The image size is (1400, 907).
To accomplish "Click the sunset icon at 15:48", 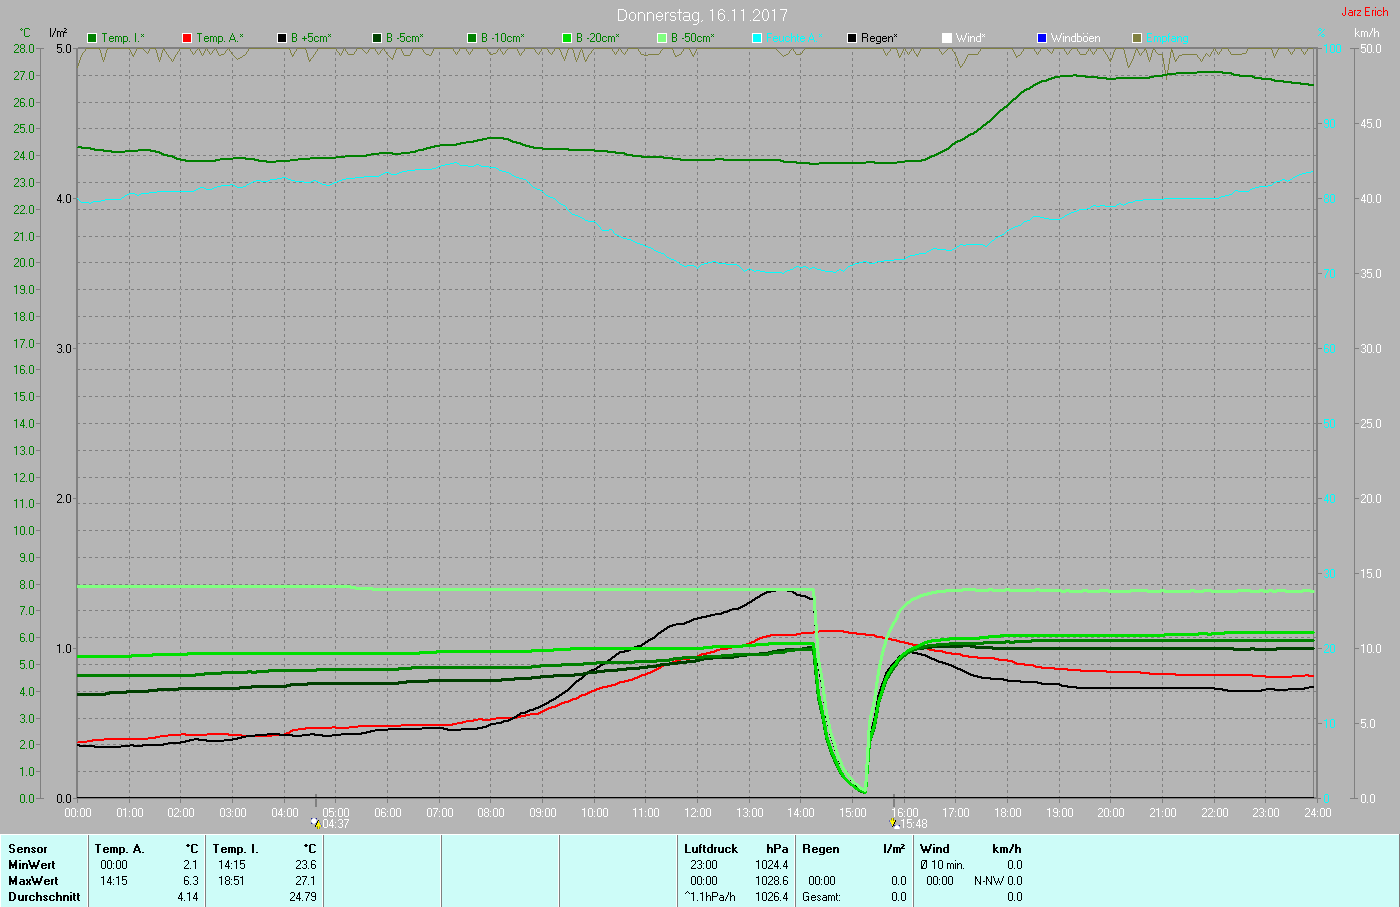I will pos(894,823).
